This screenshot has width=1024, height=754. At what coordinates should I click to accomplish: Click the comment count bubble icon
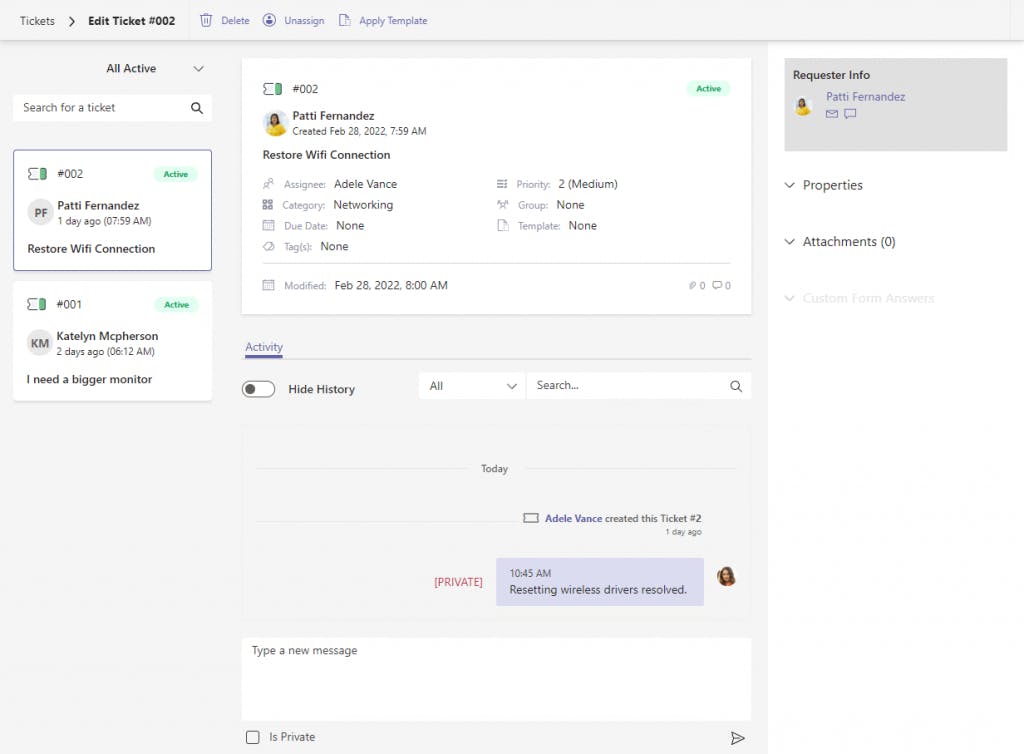pyautogui.click(x=717, y=285)
